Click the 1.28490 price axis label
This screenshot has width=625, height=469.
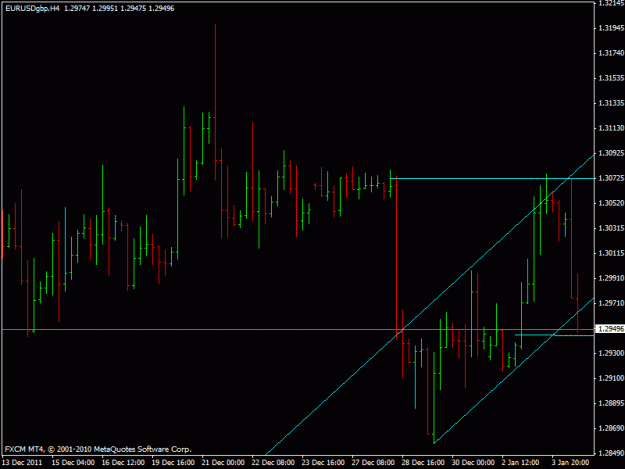click(x=611, y=453)
